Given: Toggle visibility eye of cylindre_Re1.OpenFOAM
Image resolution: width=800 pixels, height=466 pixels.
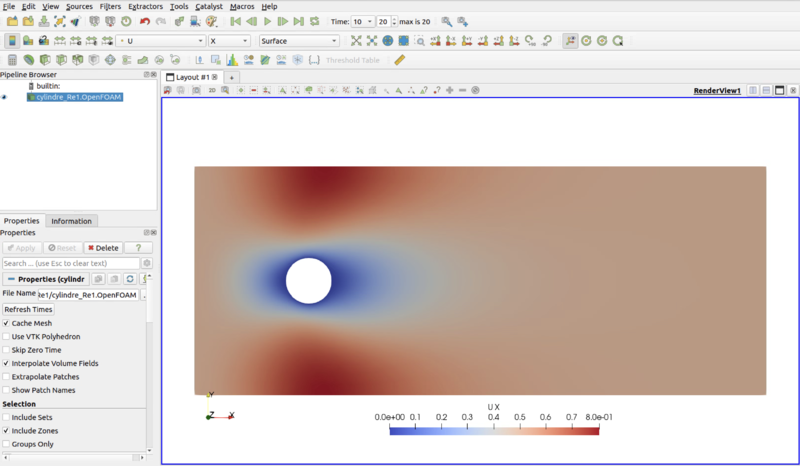Looking at the screenshot, I should [x=5, y=97].
